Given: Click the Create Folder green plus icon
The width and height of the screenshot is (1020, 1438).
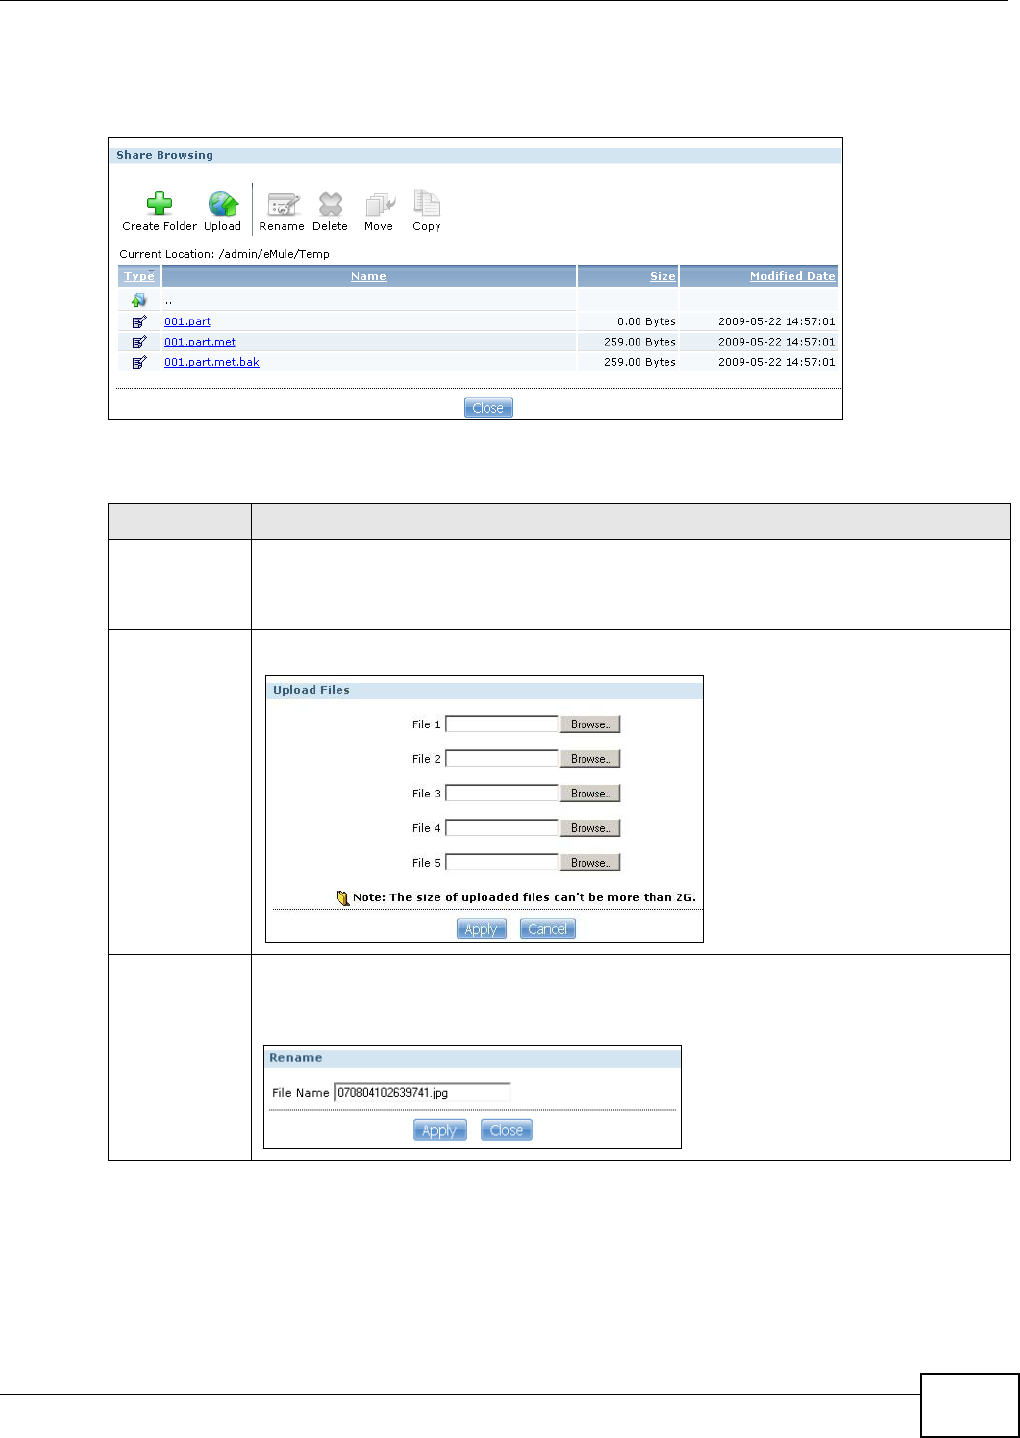Looking at the screenshot, I should tap(159, 204).
